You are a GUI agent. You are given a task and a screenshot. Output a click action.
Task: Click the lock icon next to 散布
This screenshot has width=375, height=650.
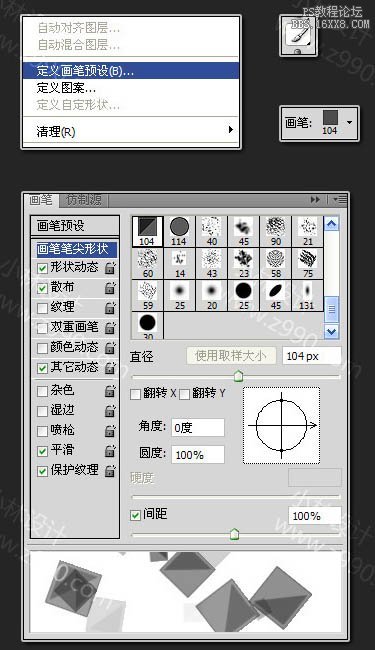click(110, 288)
